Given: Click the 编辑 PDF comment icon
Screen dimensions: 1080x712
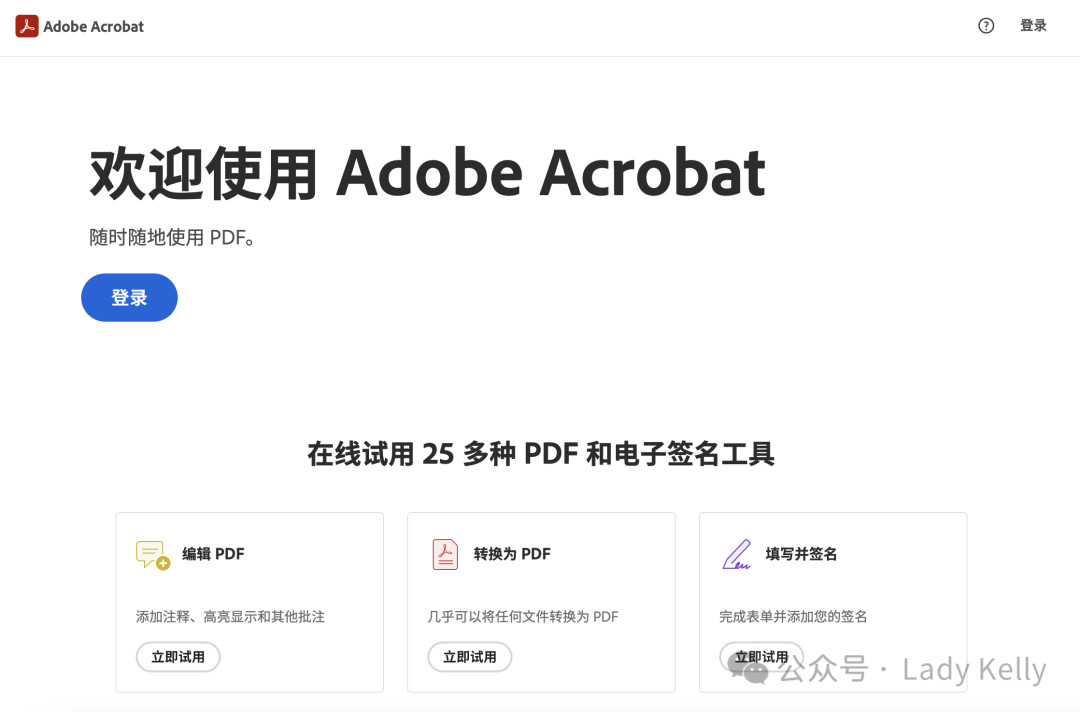Looking at the screenshot, I should tap(153, 554).
